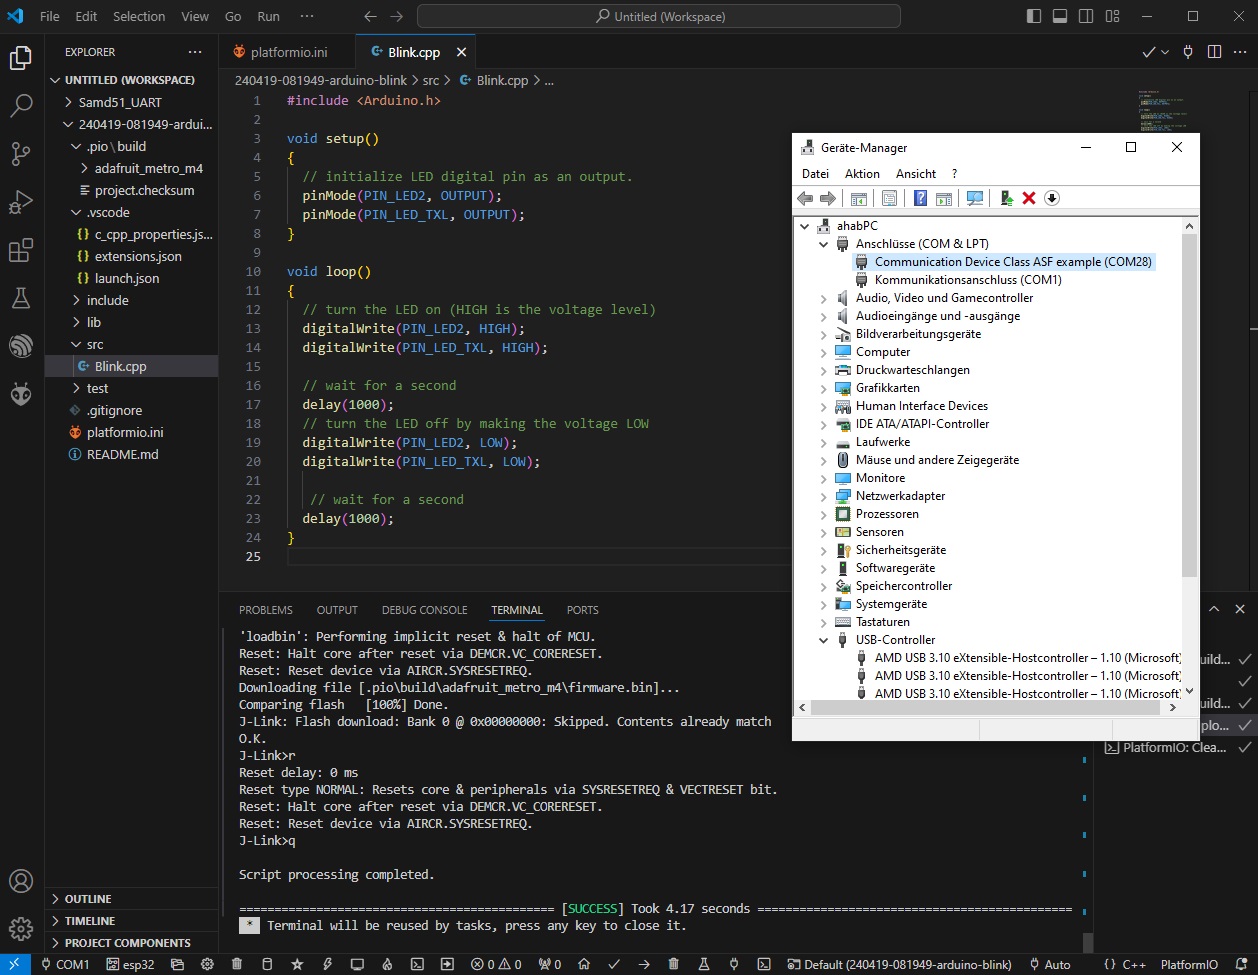Screen dimensions: 1258x975
Task: Switch to the PROBLEMS panel tab
Action: point(266,610)
